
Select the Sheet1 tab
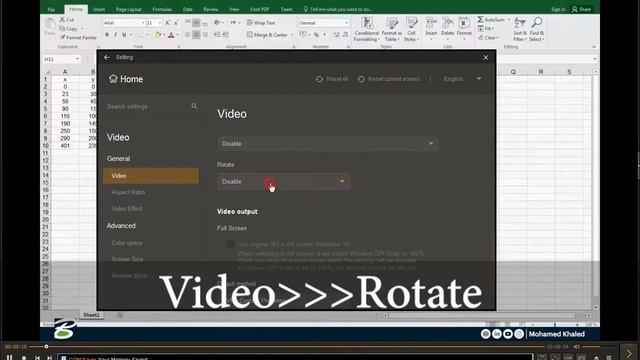coord(91,315)
